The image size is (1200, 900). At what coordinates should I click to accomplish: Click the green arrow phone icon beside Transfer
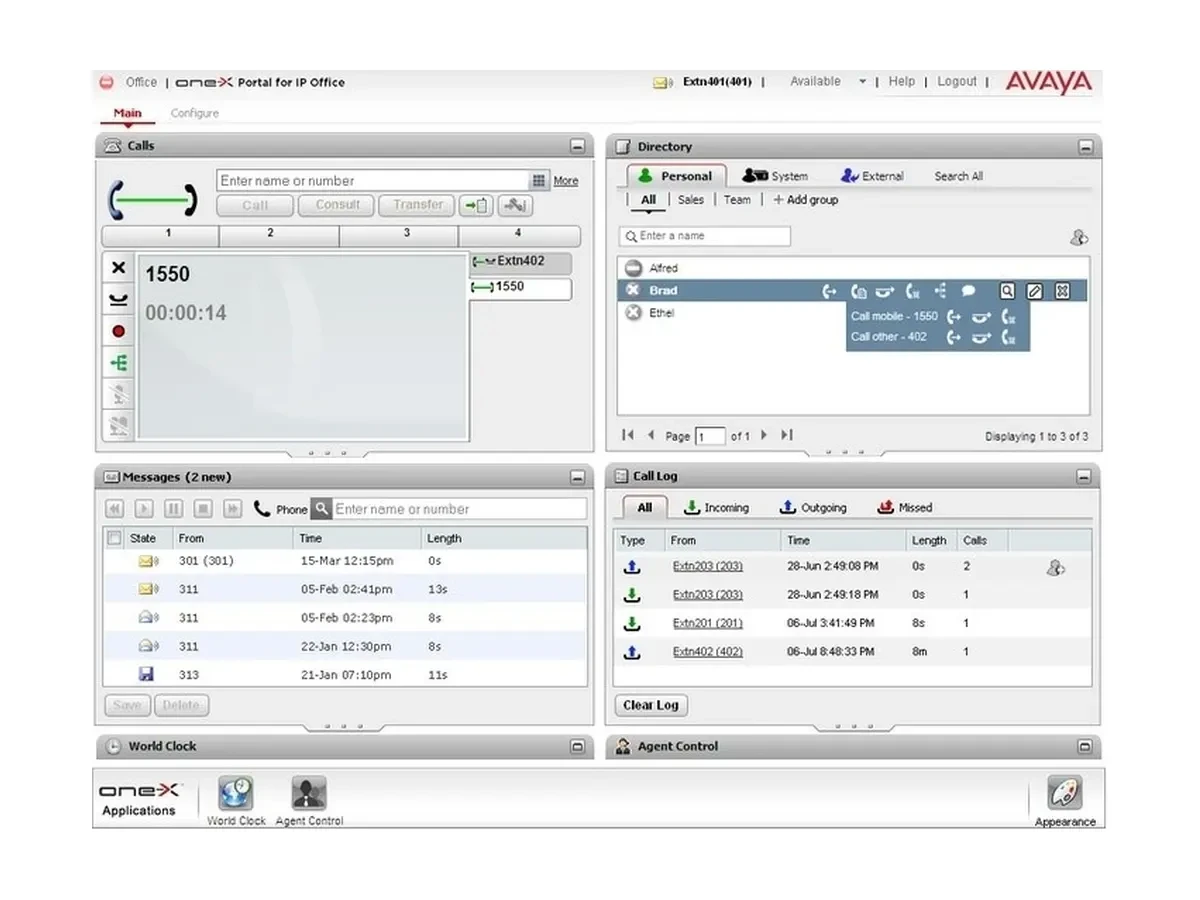(x=476, y=206)
